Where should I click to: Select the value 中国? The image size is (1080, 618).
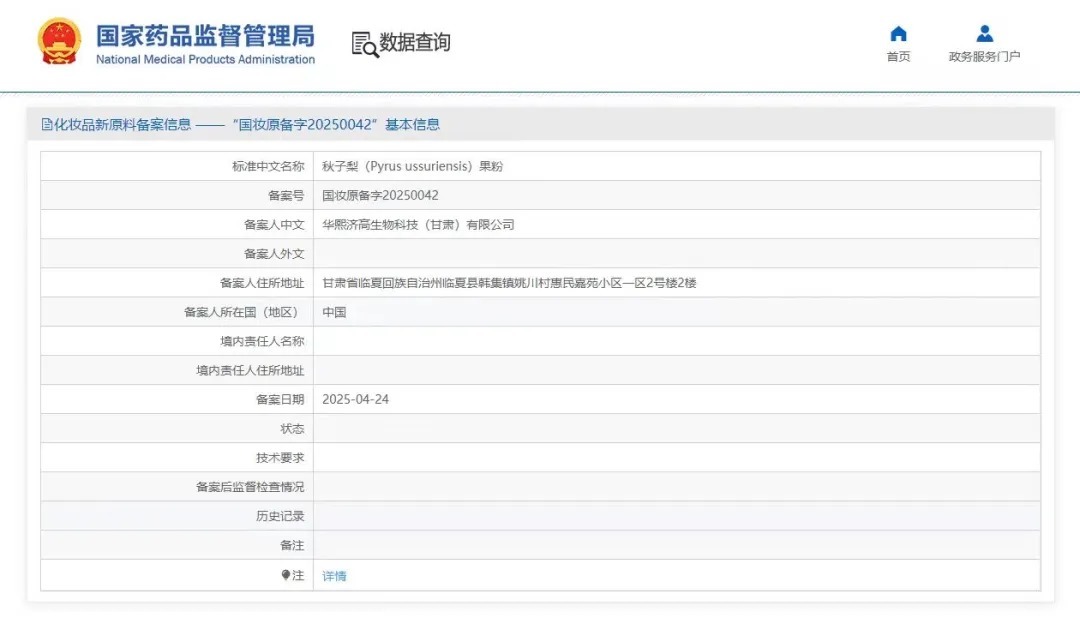coord(334,312)
